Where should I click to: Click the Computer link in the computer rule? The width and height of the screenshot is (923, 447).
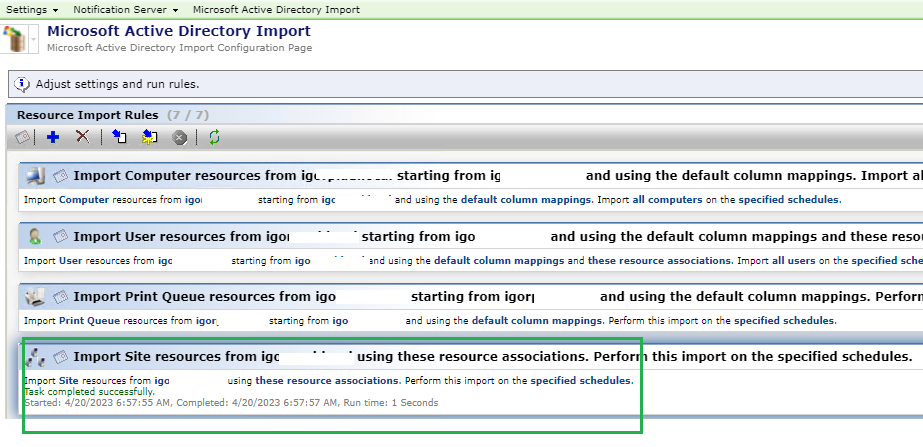click(x=84, y=200)
